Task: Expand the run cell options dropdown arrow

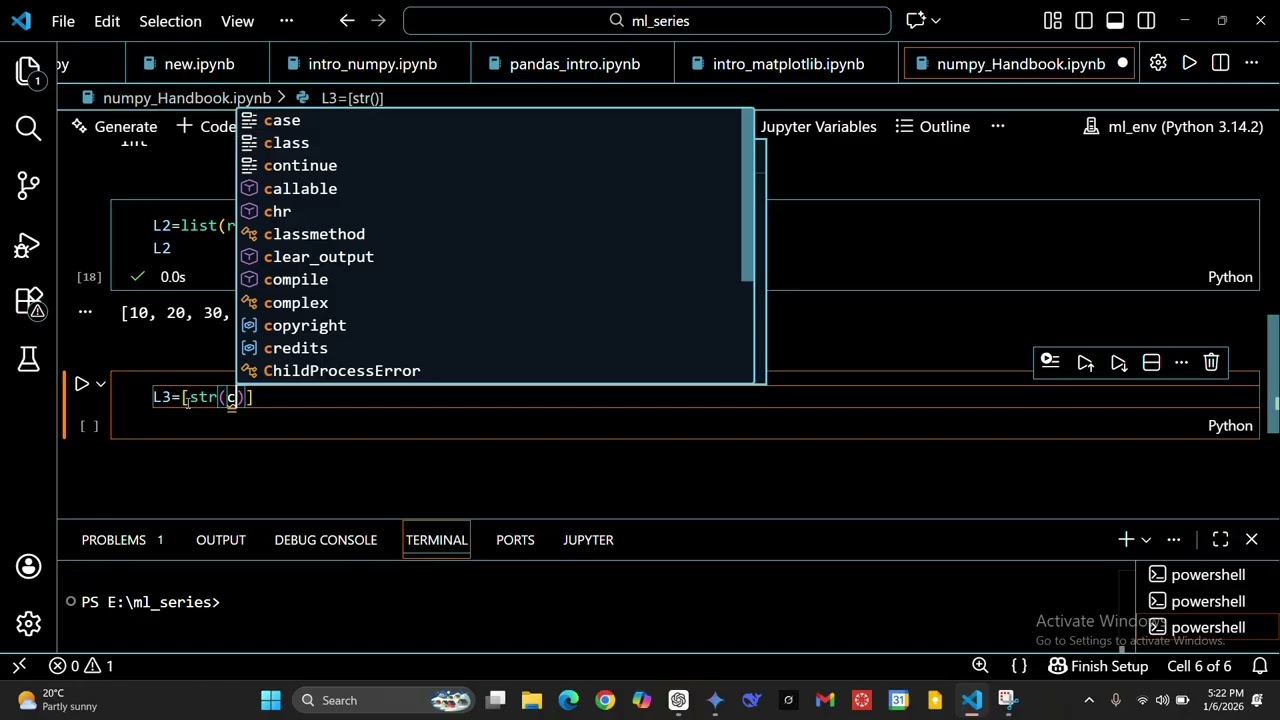Action: tap(101, 383)
